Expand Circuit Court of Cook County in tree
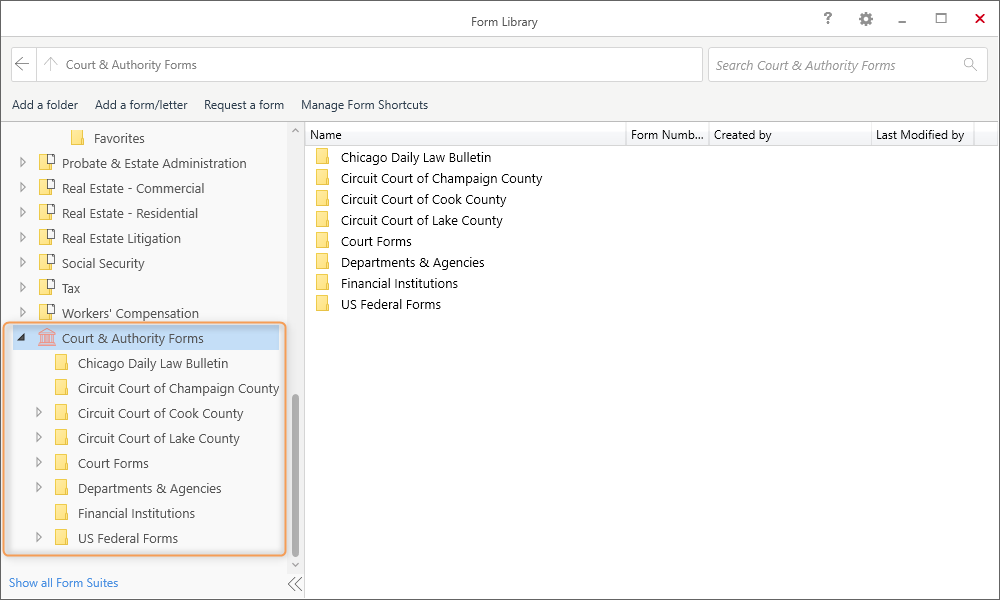Screen dimensions: 1000x600 (x=39, y=413)
